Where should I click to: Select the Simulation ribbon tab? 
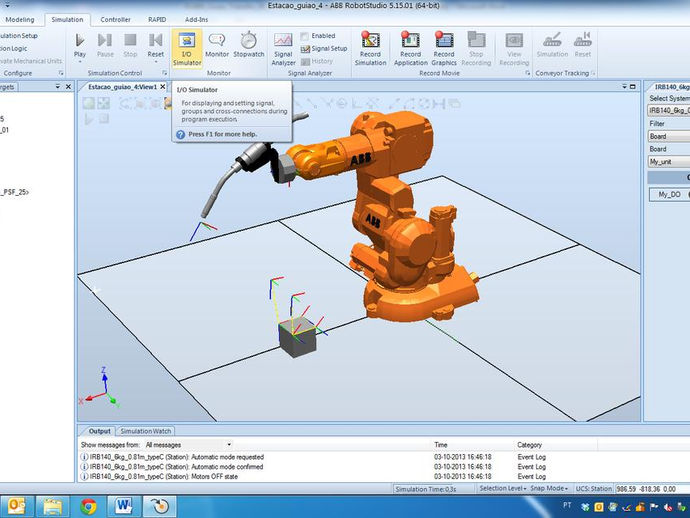(x=67, y=19)
